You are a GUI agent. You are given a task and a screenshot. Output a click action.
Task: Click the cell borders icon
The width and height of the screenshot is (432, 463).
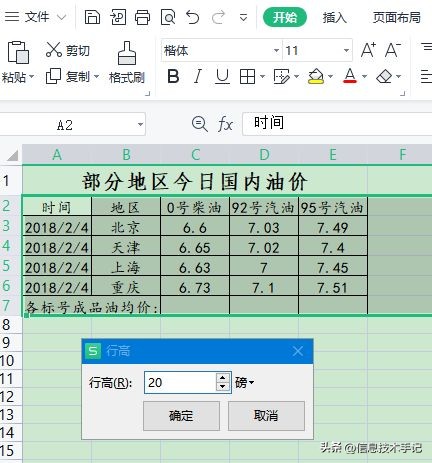(247, 77)
